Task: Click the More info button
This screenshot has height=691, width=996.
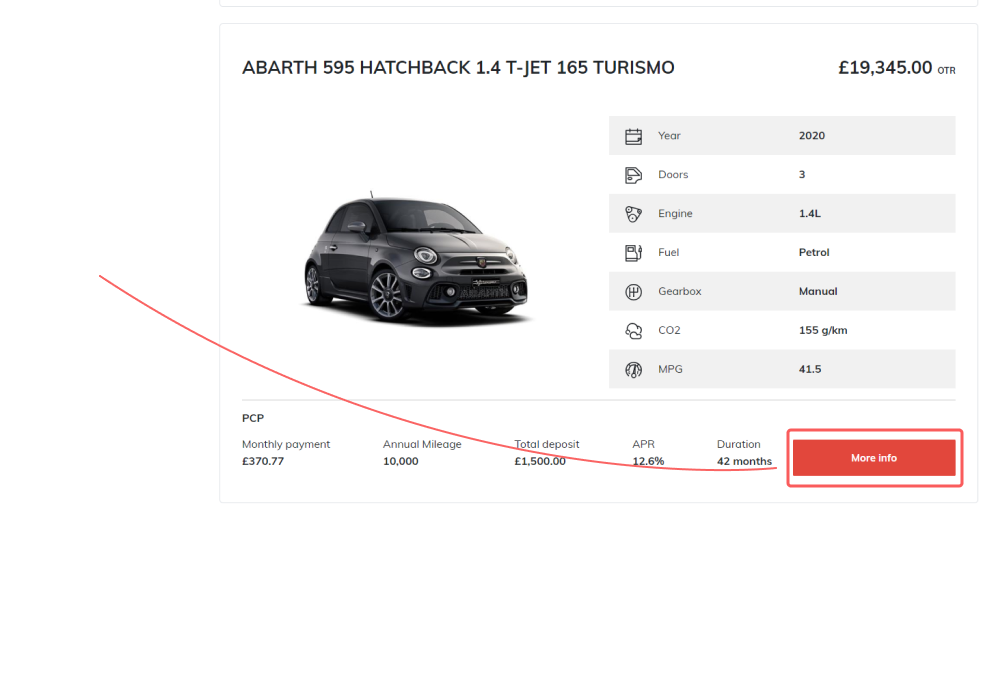Action: click(x=873, y=458)
